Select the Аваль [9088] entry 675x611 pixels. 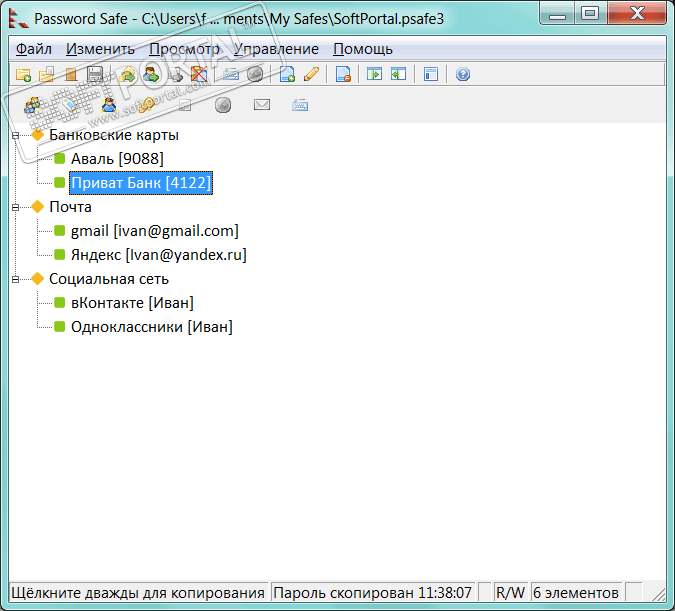pos(117,159)
